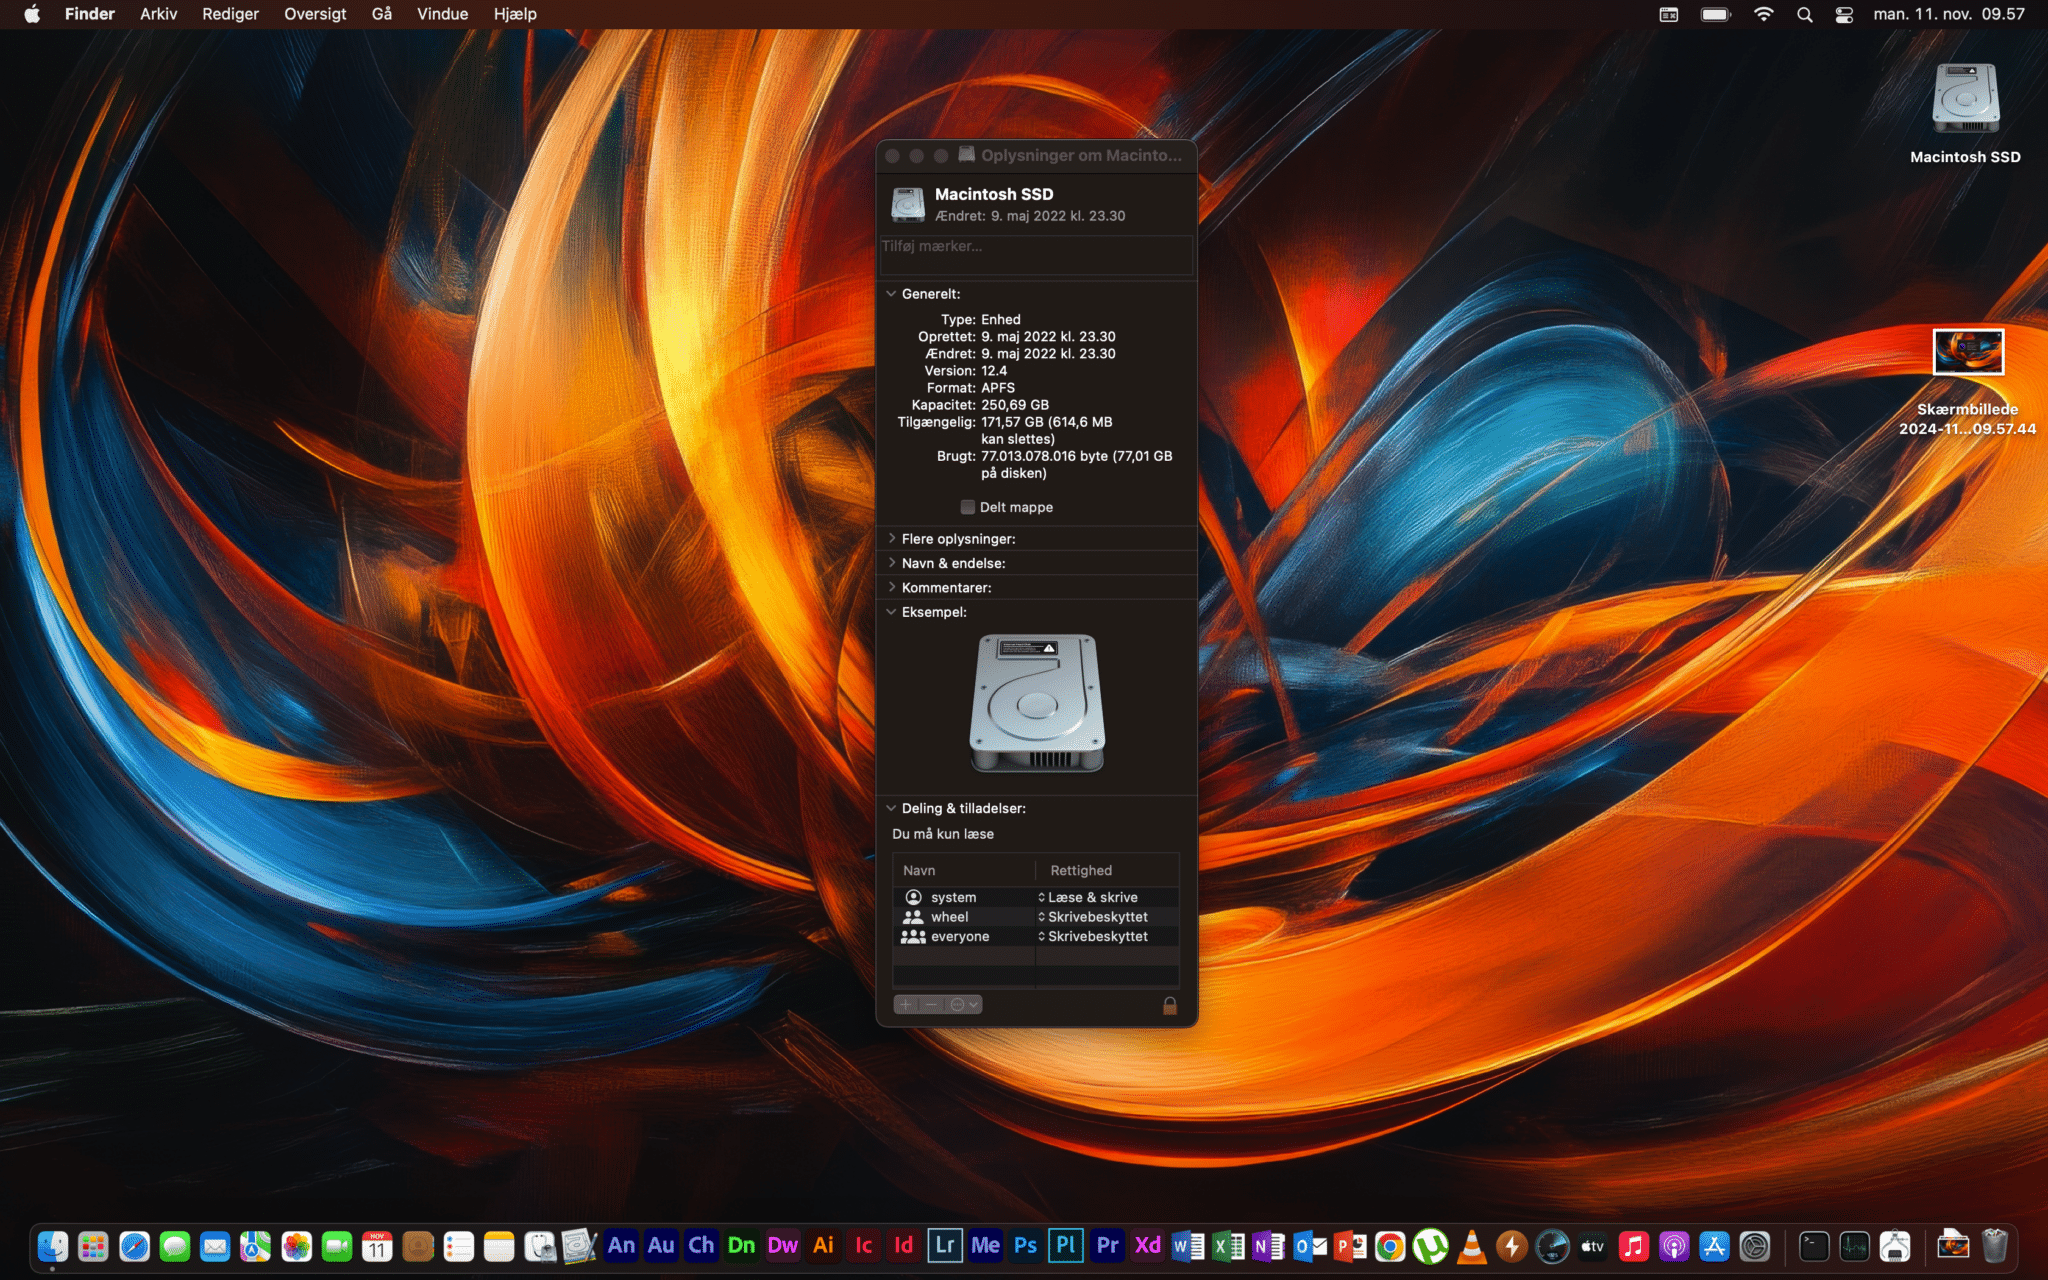Select the Skærmbillede screenshot file on desktop
The height and width of the screenshot is (1280, 2048).
click(x=1967, y=353)
